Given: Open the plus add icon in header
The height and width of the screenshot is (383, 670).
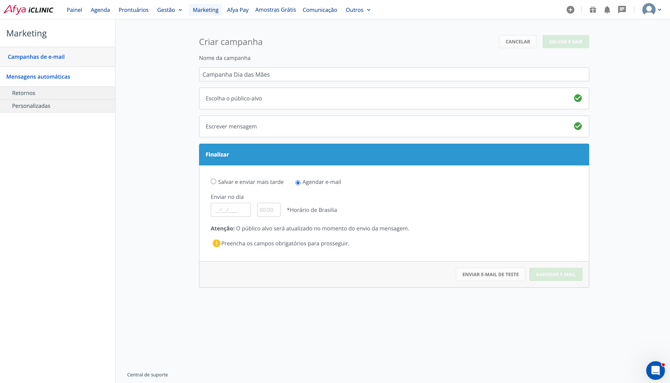Looking at the screenshot, I should click(570, 9).
